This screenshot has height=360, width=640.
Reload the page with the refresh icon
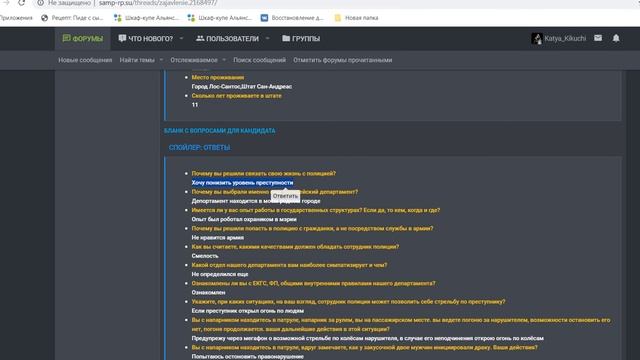[x=21, y=3]
